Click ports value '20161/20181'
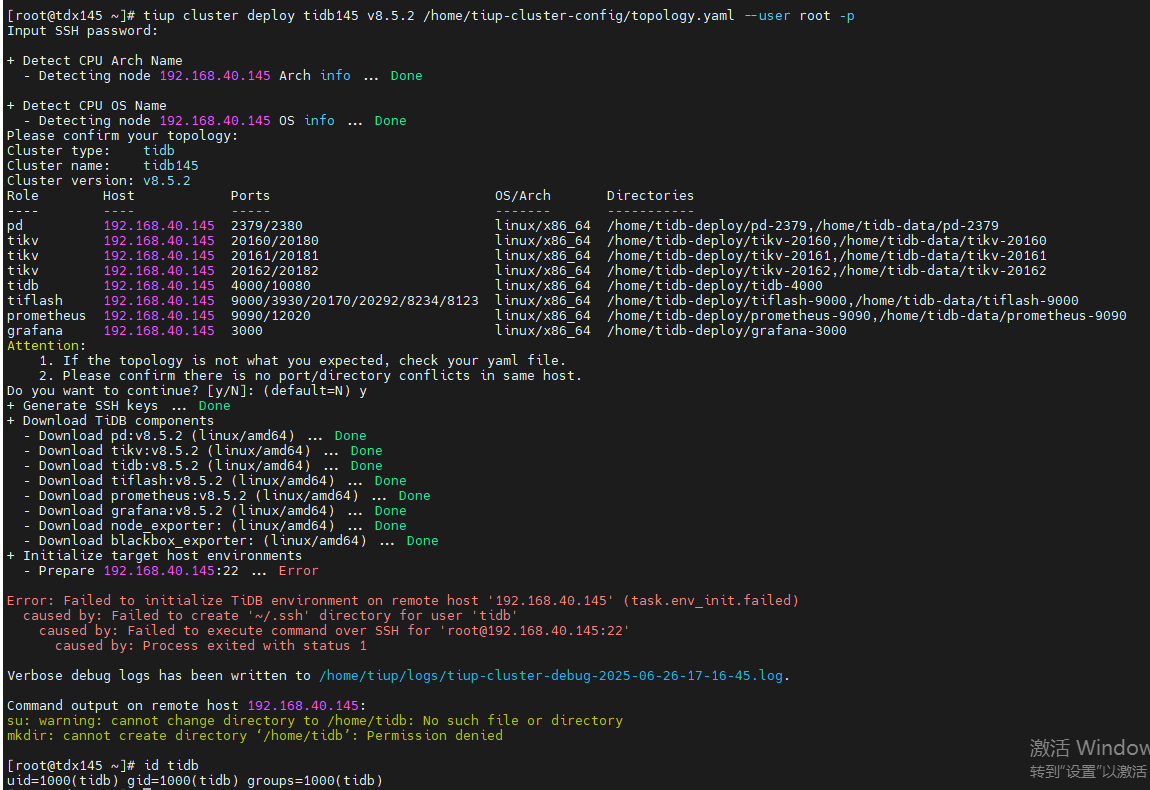This screenshot has width=1150, height=790. (x=274, y=256)
